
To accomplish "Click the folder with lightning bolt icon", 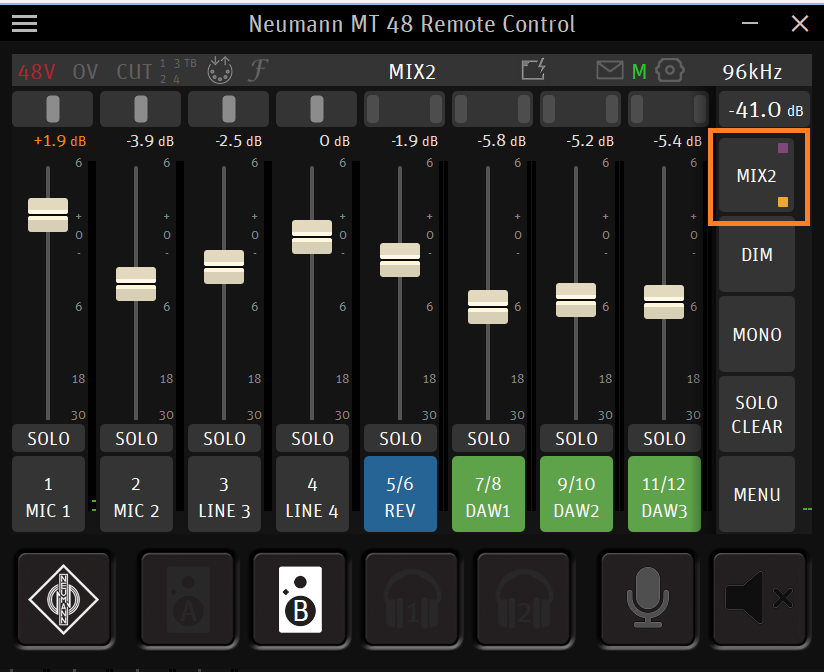I will (x=533, y=69).
